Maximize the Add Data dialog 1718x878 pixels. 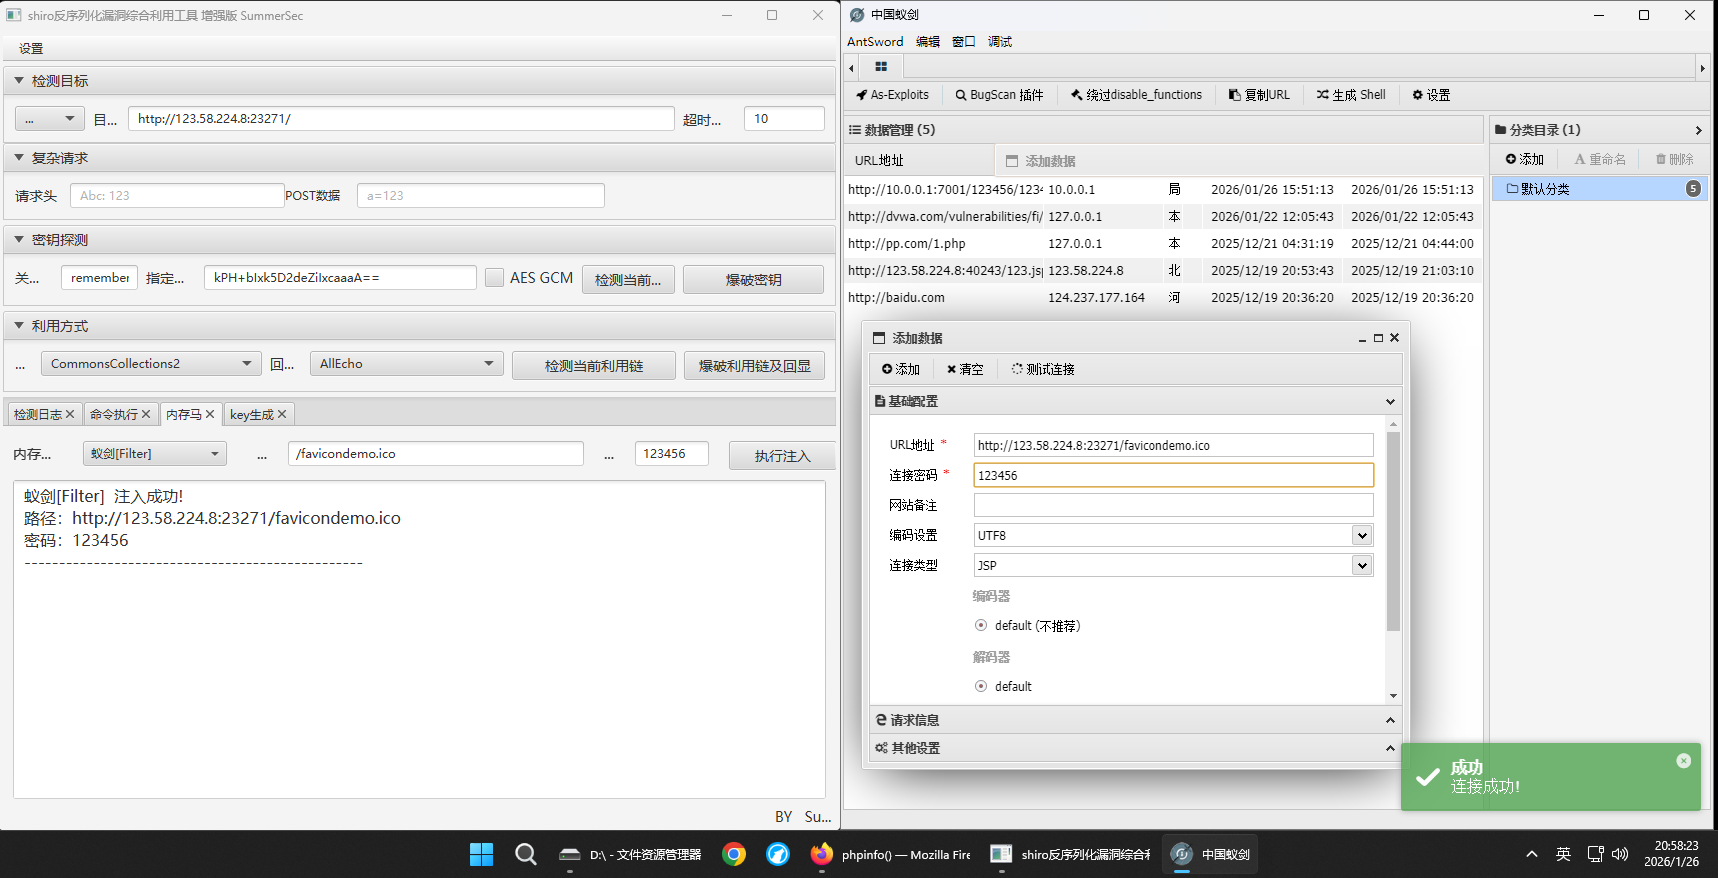[1378, 338]
